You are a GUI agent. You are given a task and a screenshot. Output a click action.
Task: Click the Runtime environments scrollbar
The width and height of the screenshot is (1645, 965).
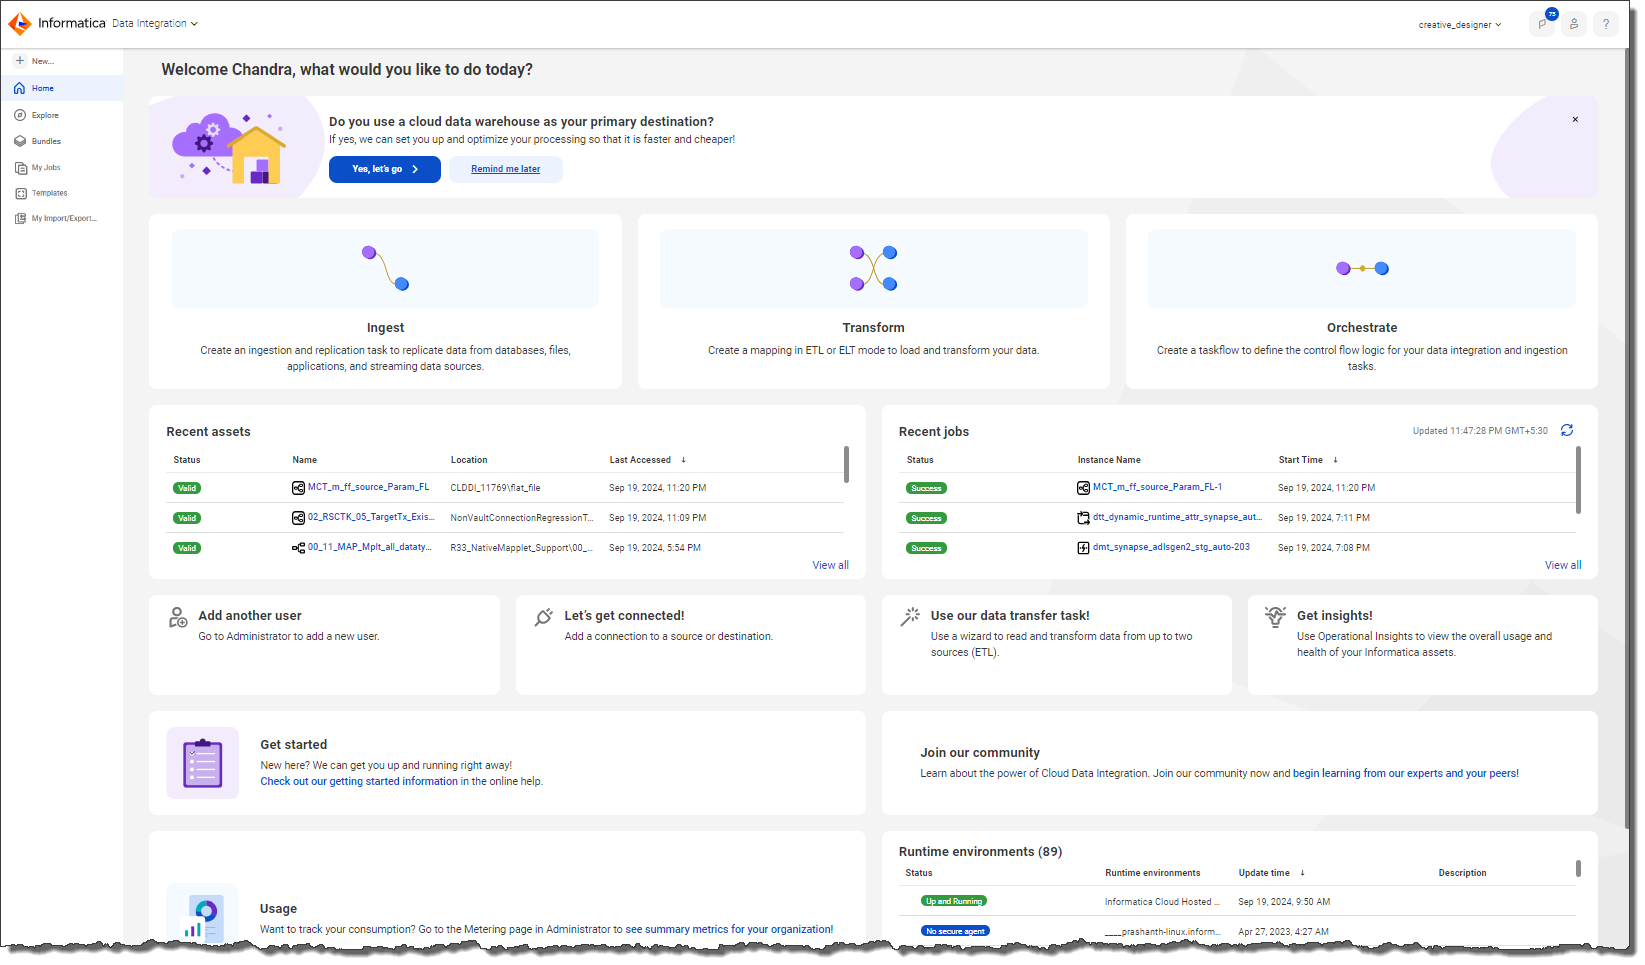coord(1578,868)
